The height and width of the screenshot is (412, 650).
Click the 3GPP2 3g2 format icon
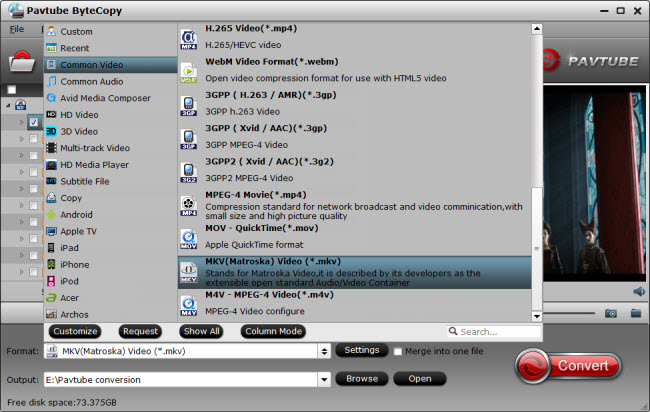click(x=189, y=172)
